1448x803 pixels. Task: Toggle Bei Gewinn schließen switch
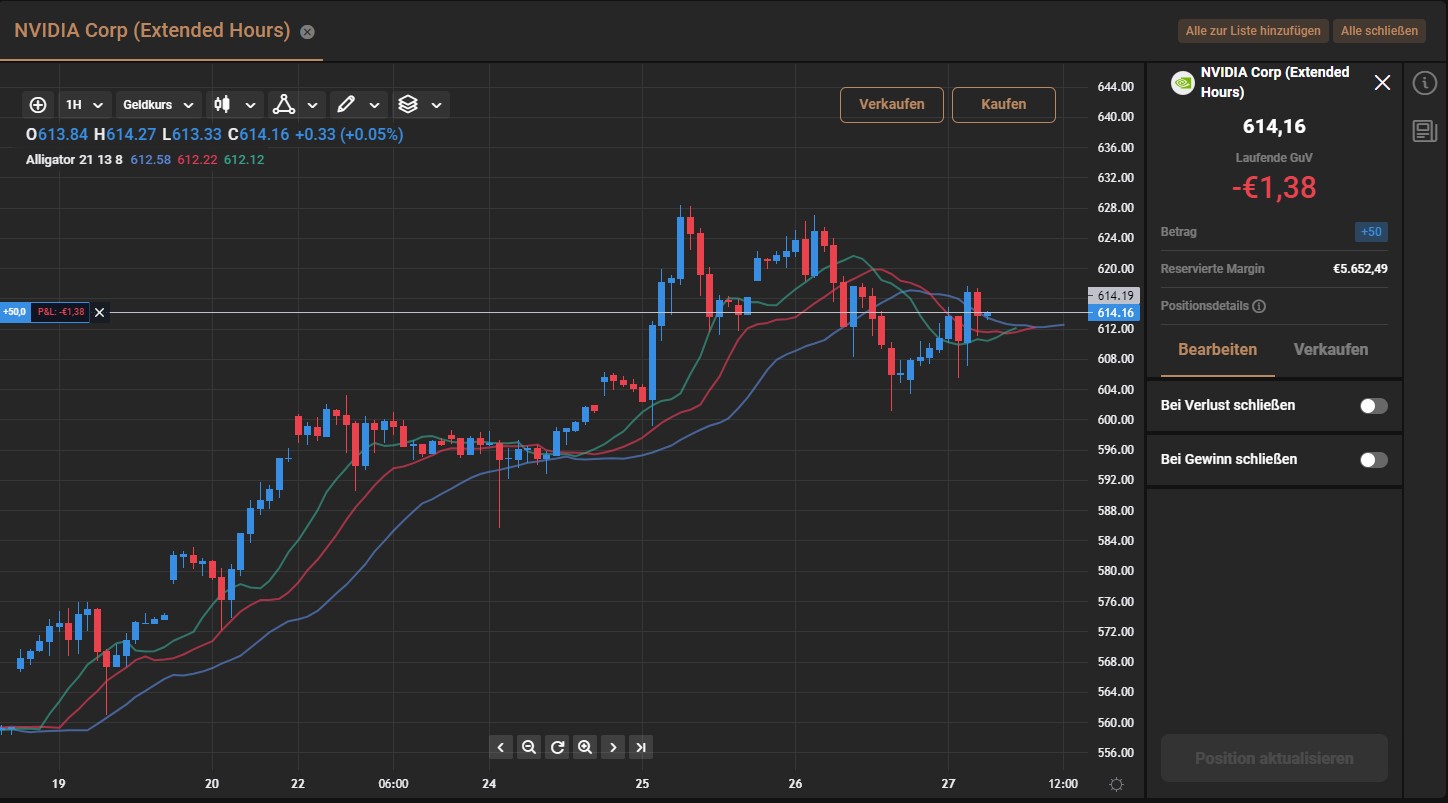point(1373,460)
